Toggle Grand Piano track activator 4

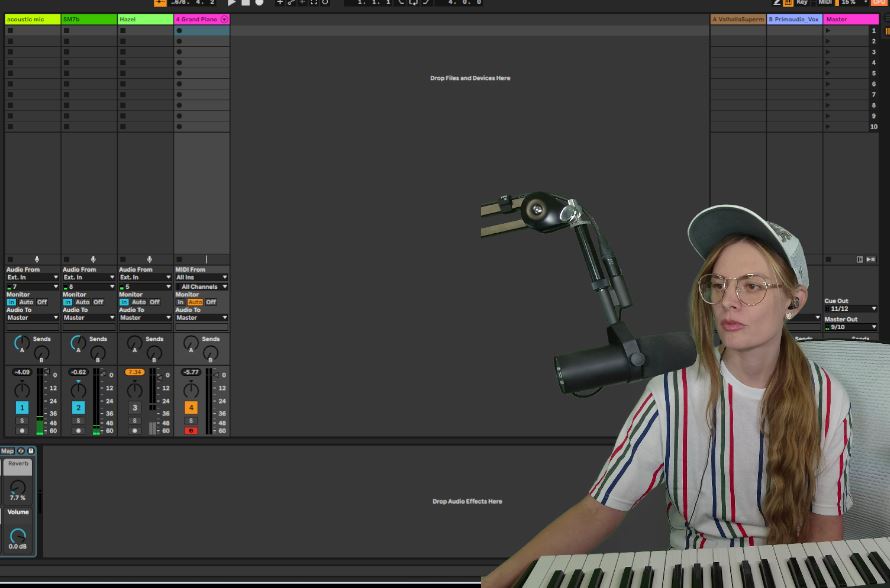[191, 408]
